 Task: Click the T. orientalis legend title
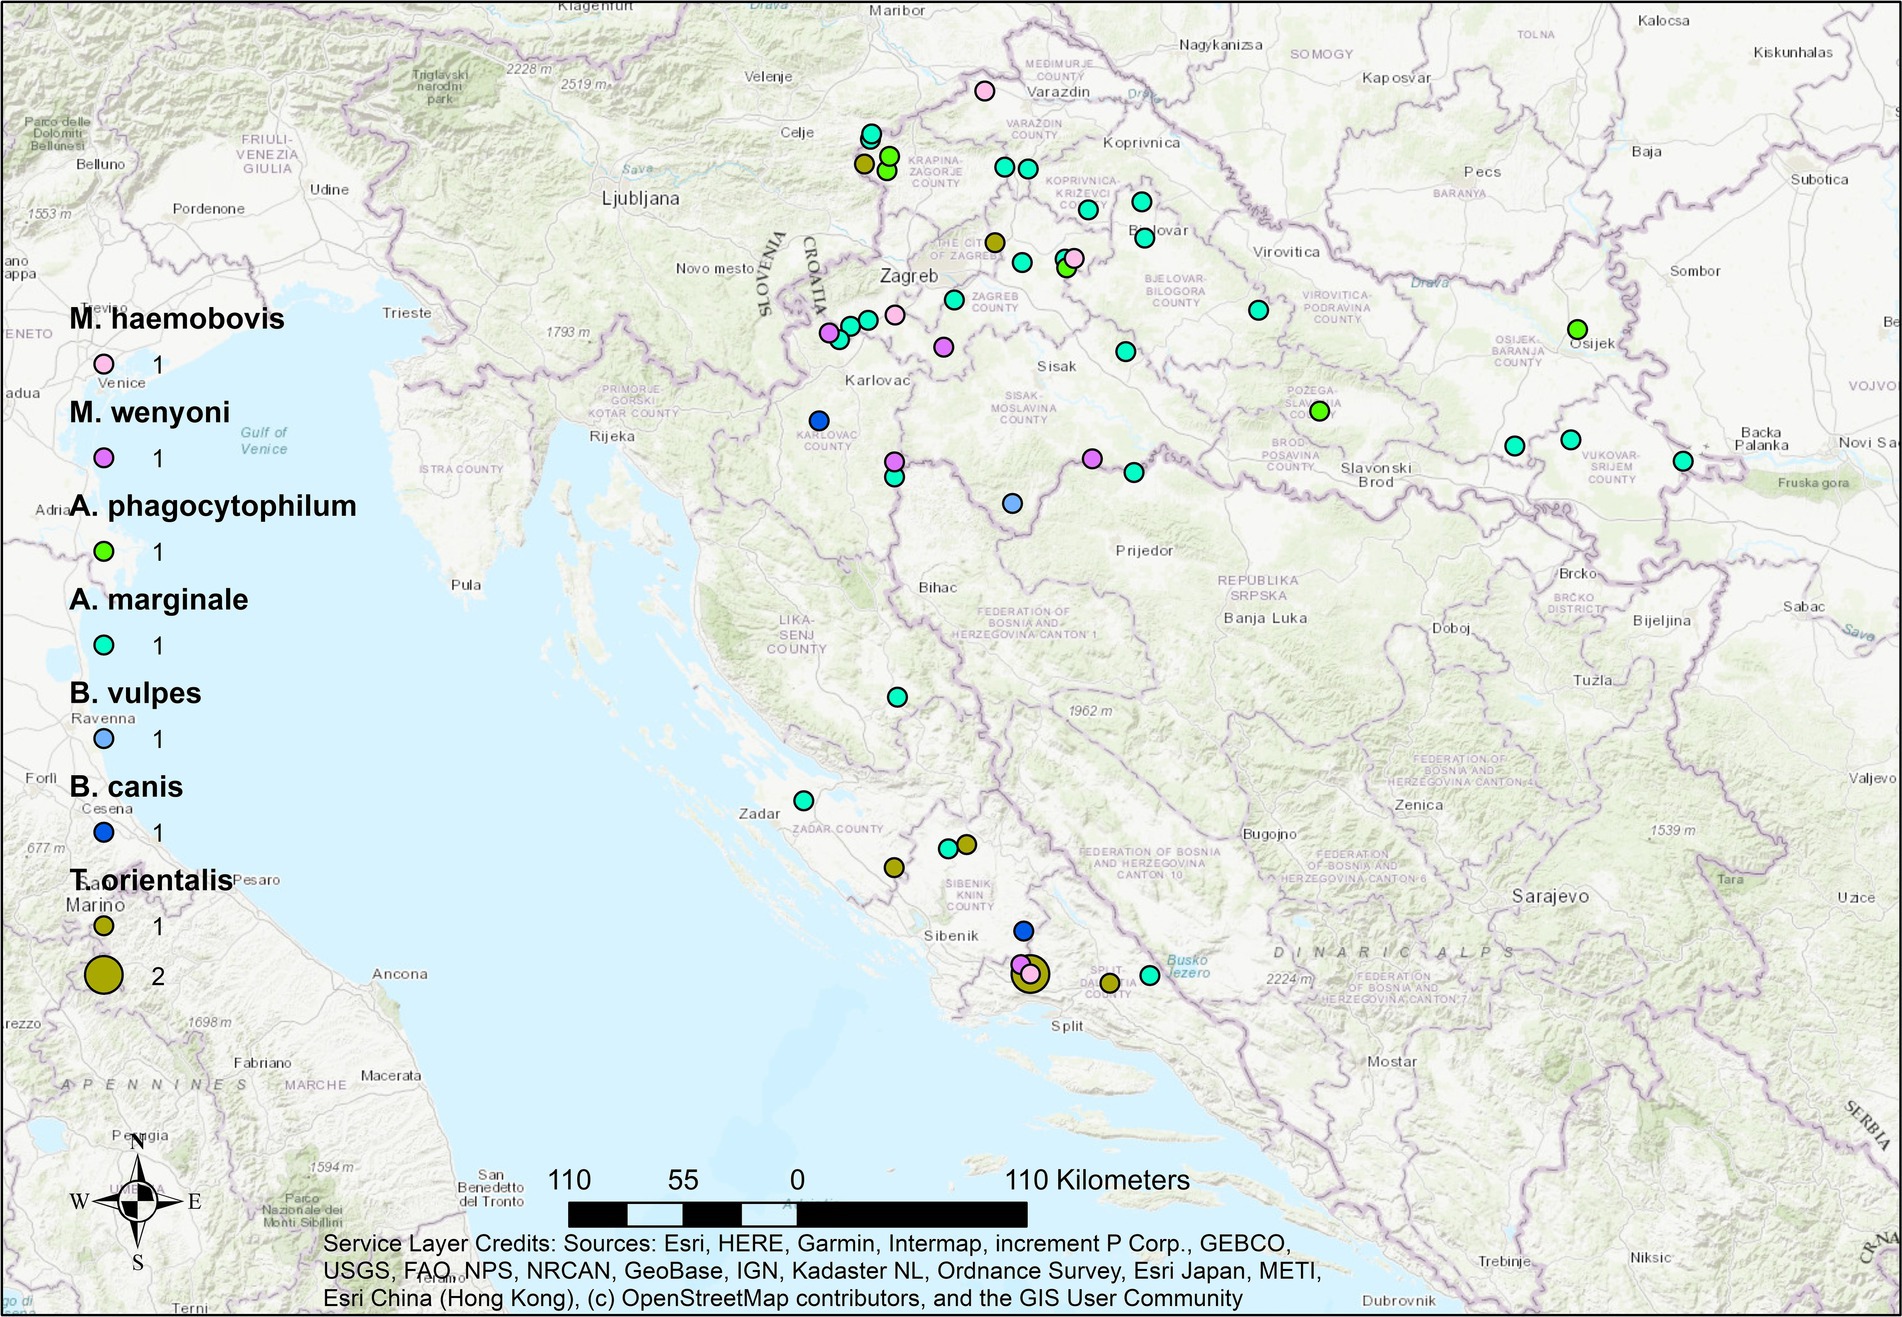(151, 880)
